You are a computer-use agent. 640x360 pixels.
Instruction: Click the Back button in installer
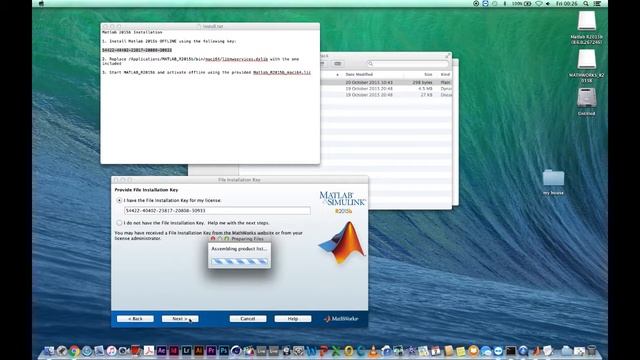tap(135, 319)
